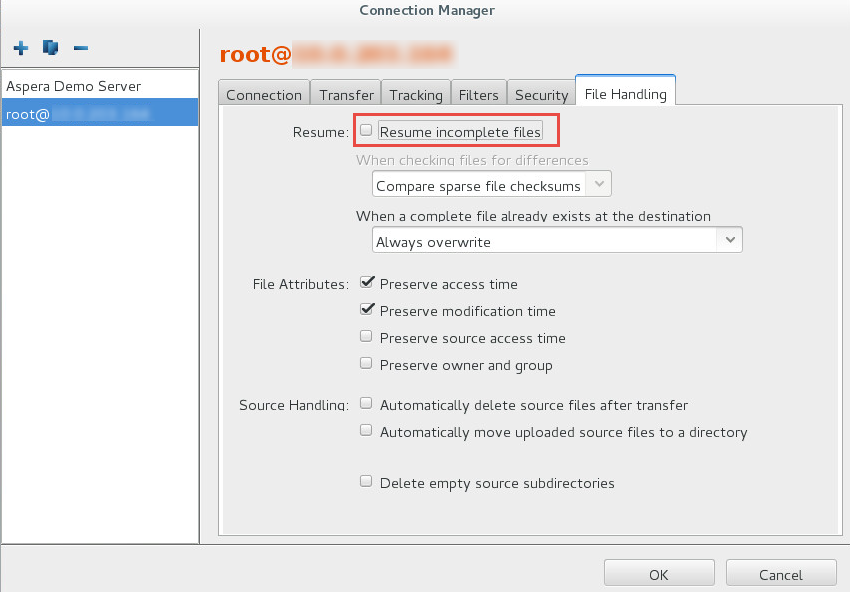This screenshot has width=850, height=592.
Task: Open the Transfer tab
Action: coord(345,93)
